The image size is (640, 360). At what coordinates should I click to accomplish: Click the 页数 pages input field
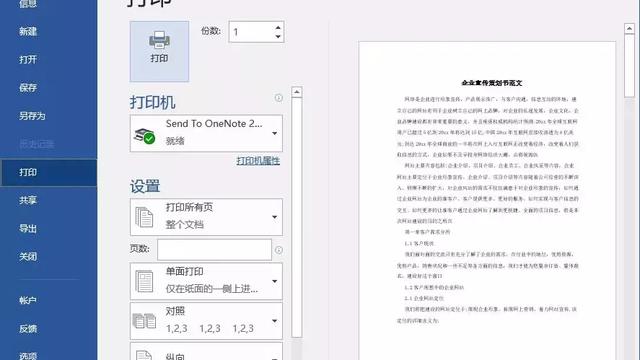coord(214,249)
